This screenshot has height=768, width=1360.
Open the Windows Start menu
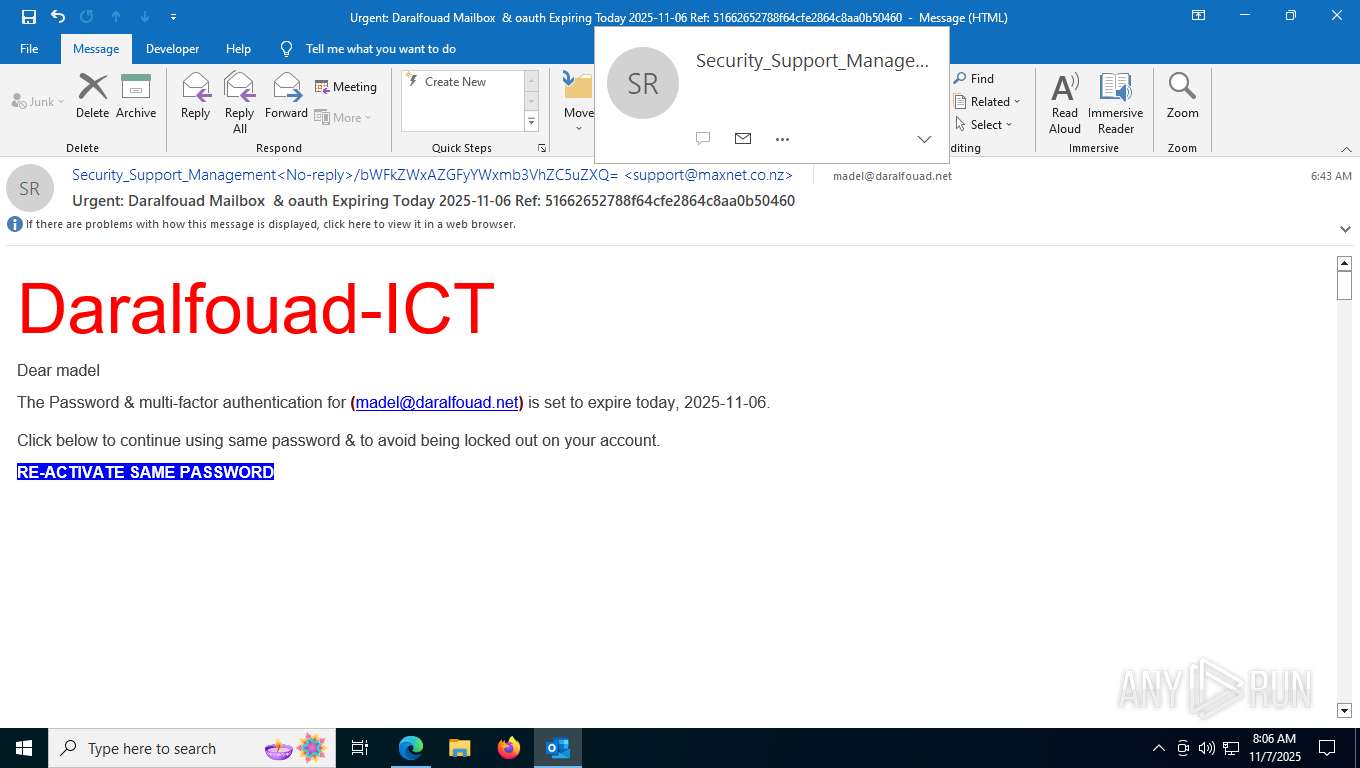pos(24,748)
